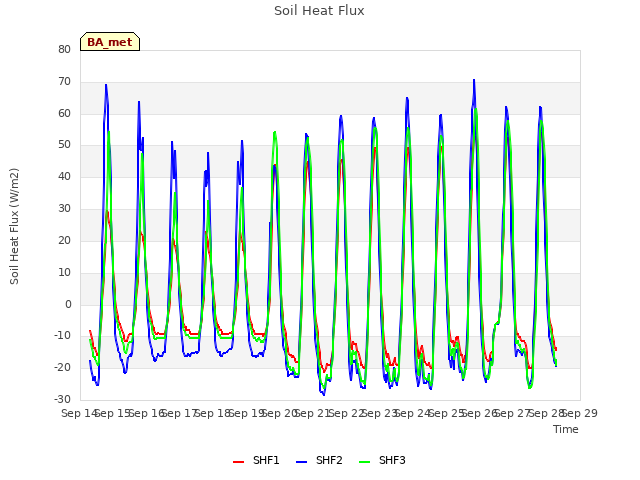Click the Sep 23 x-axis tick label
Screen dimensions: 640x480
[x=380, y=413]
